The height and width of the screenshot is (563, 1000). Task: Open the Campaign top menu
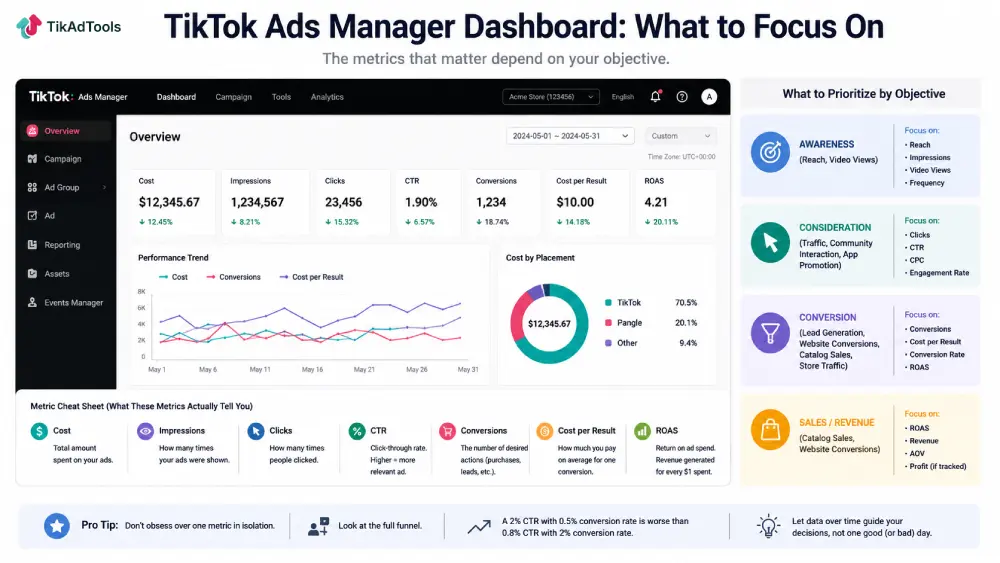(233, 97)
